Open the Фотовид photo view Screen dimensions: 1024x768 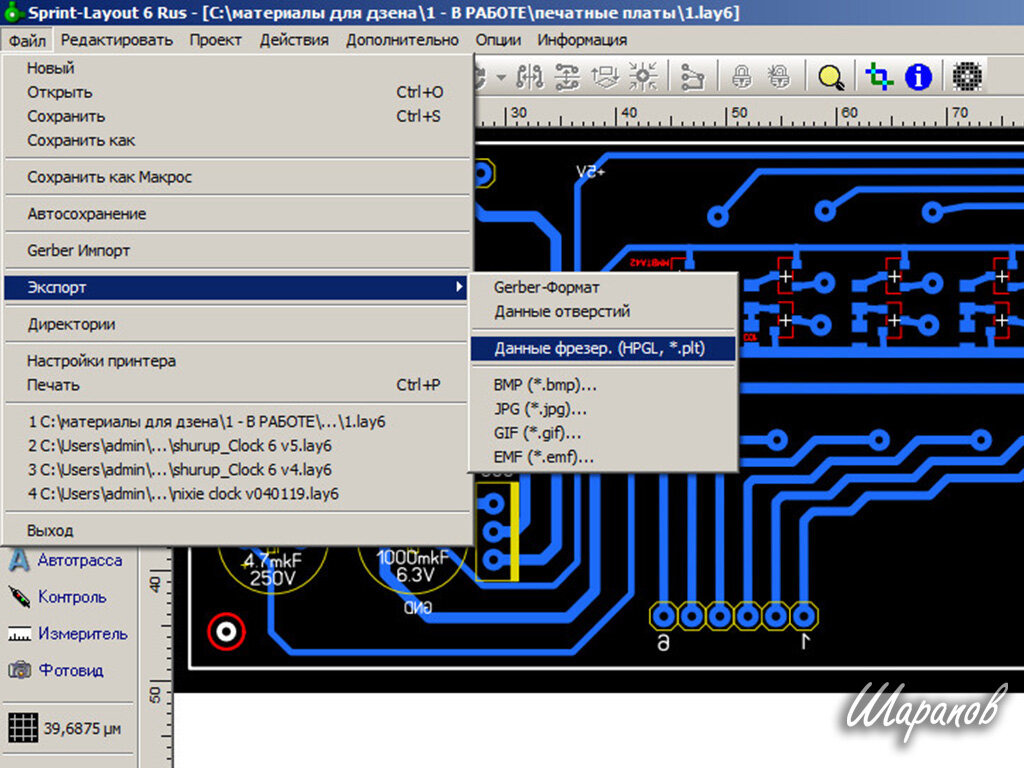pyautogui.click(x=56, y=670)
